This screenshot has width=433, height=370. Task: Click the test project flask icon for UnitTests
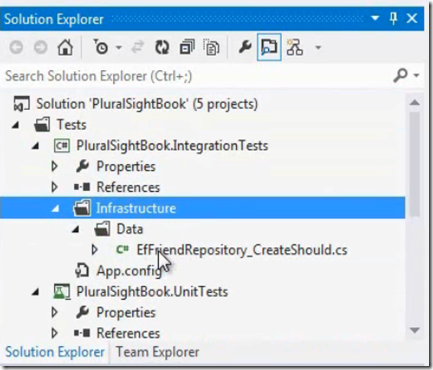62,292
